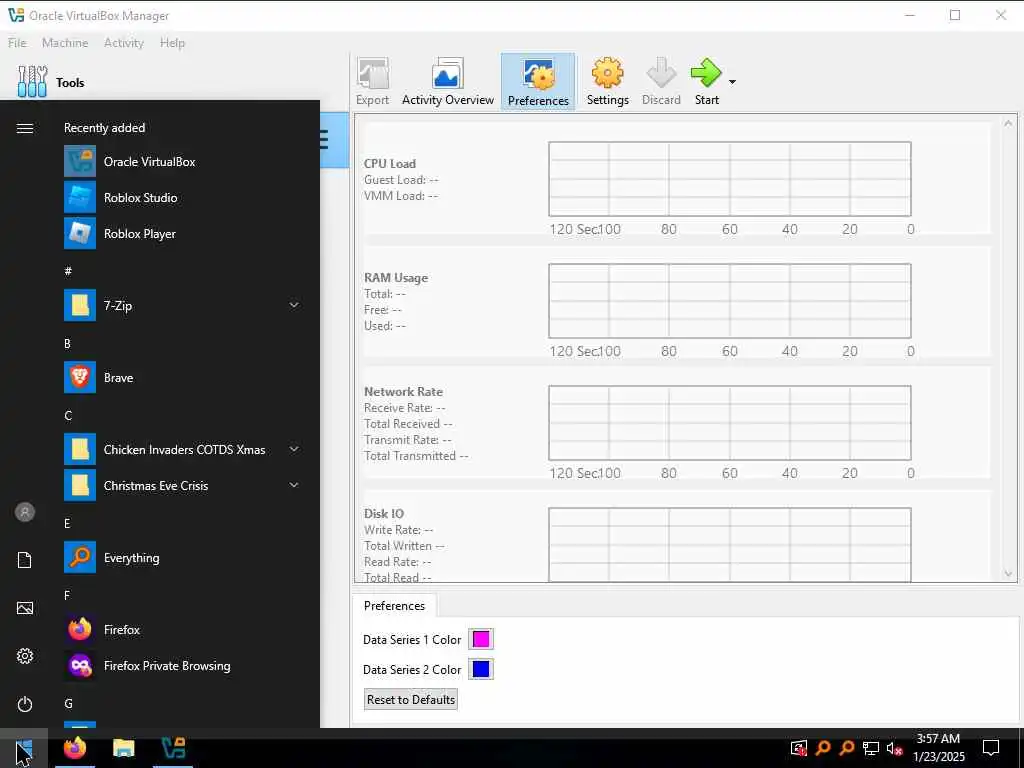Open the notification center icon
The height and width of the screenshot is (768, 1024).
point(991,748)
